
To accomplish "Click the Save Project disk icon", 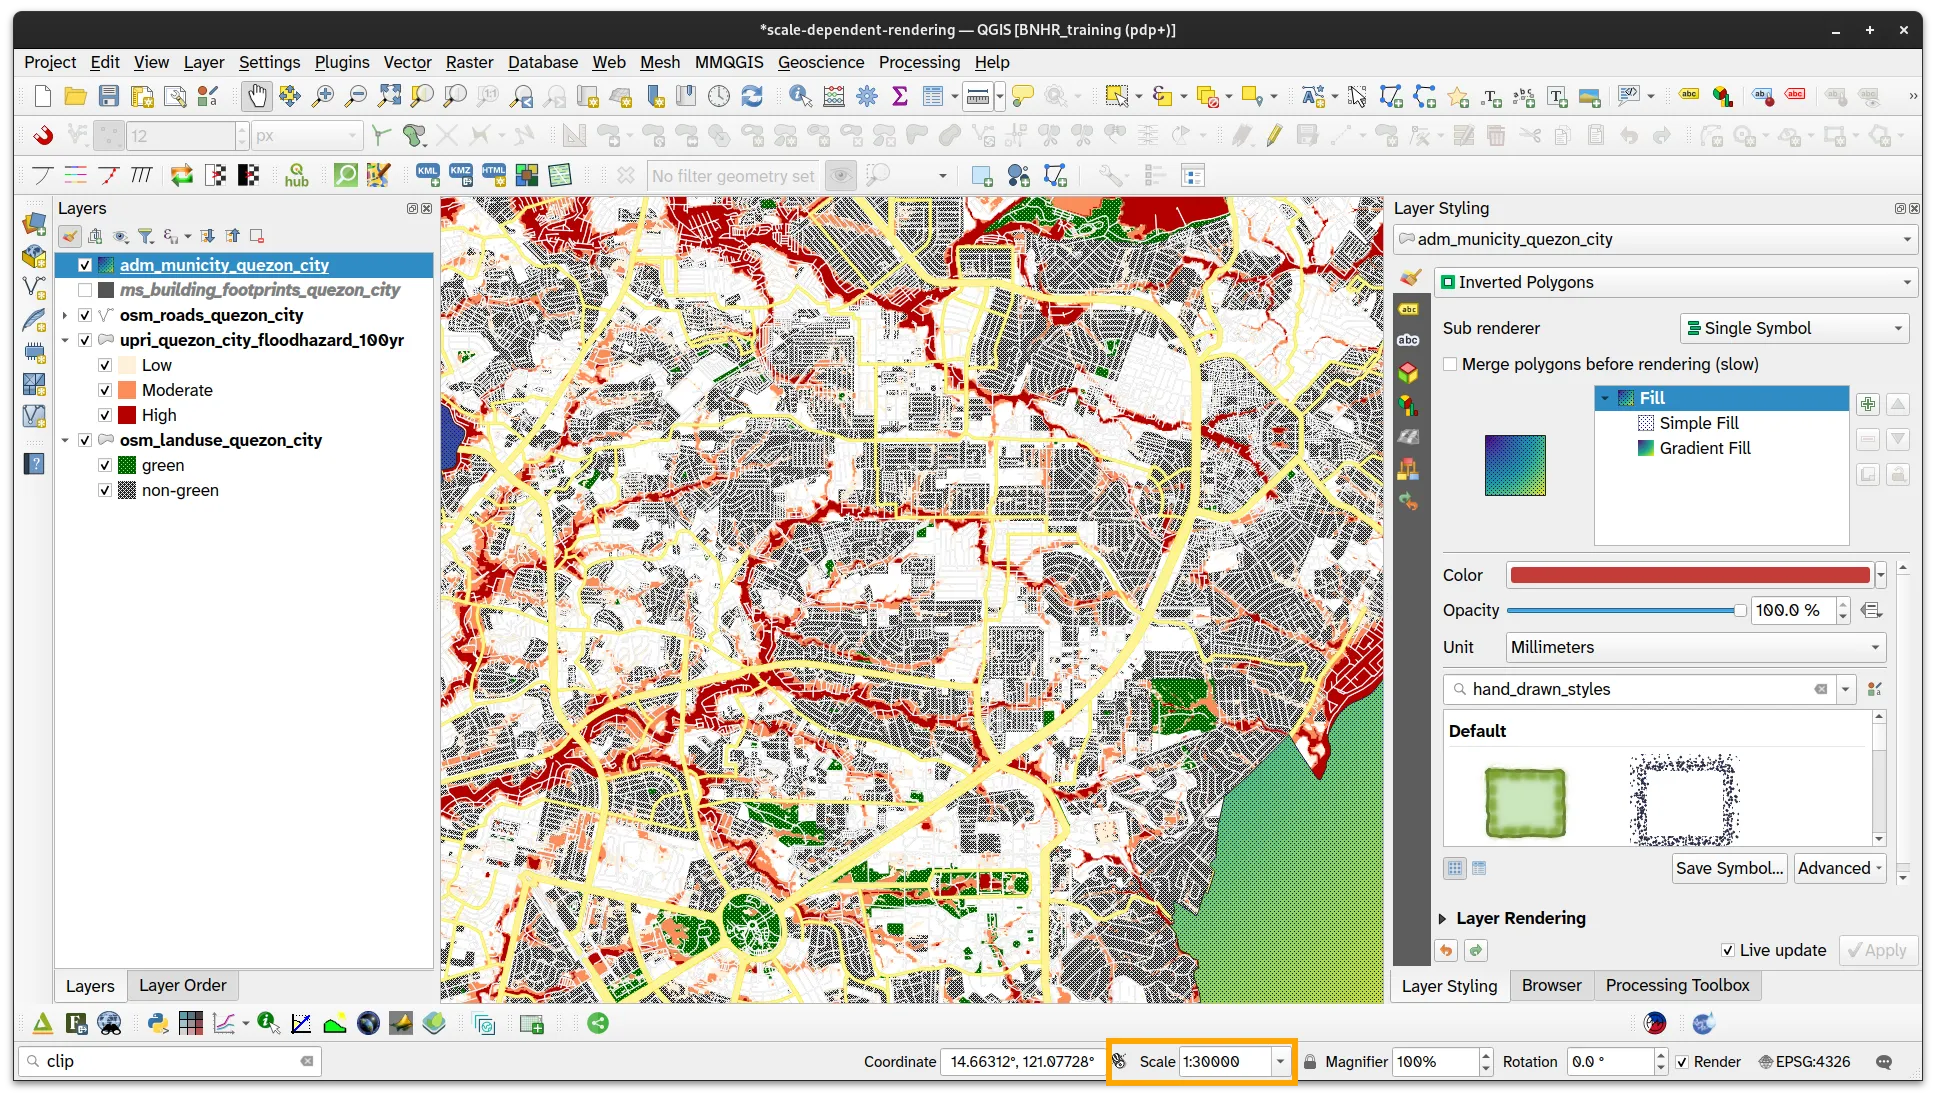I will click(x=109, y=96).
